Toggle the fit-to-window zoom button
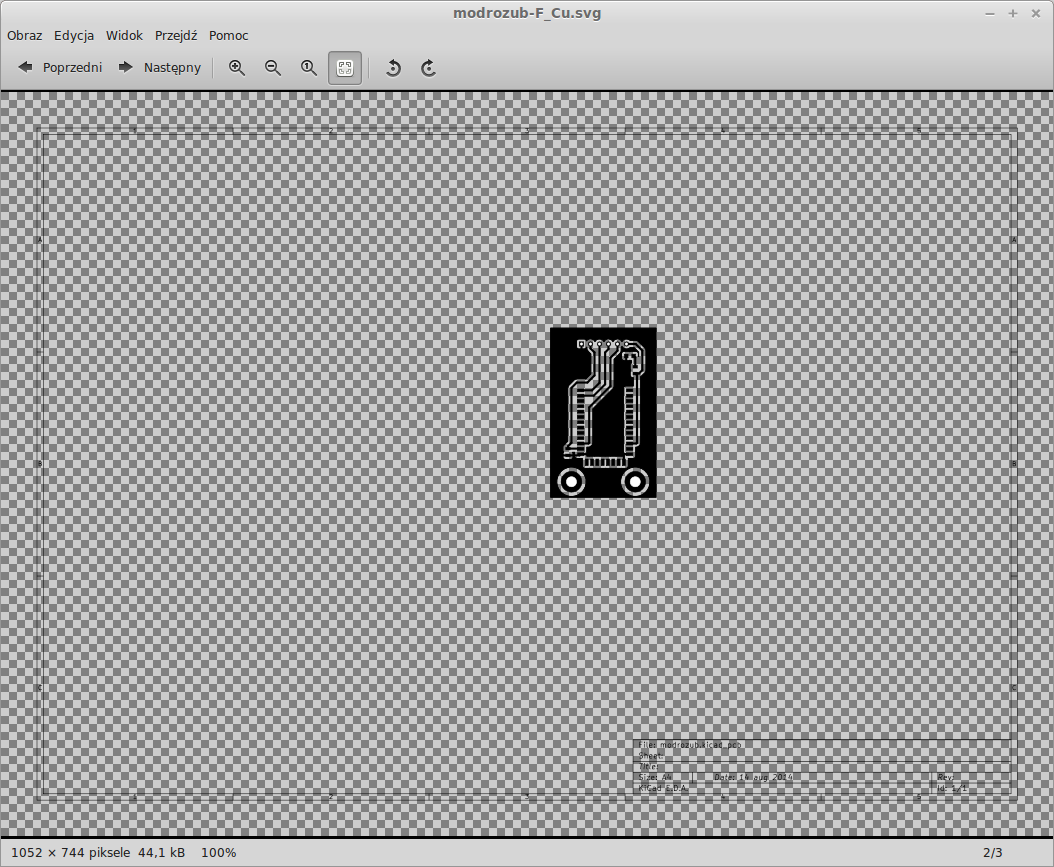Viewport: 1054px width, 867px height. (x=345, y=68)
